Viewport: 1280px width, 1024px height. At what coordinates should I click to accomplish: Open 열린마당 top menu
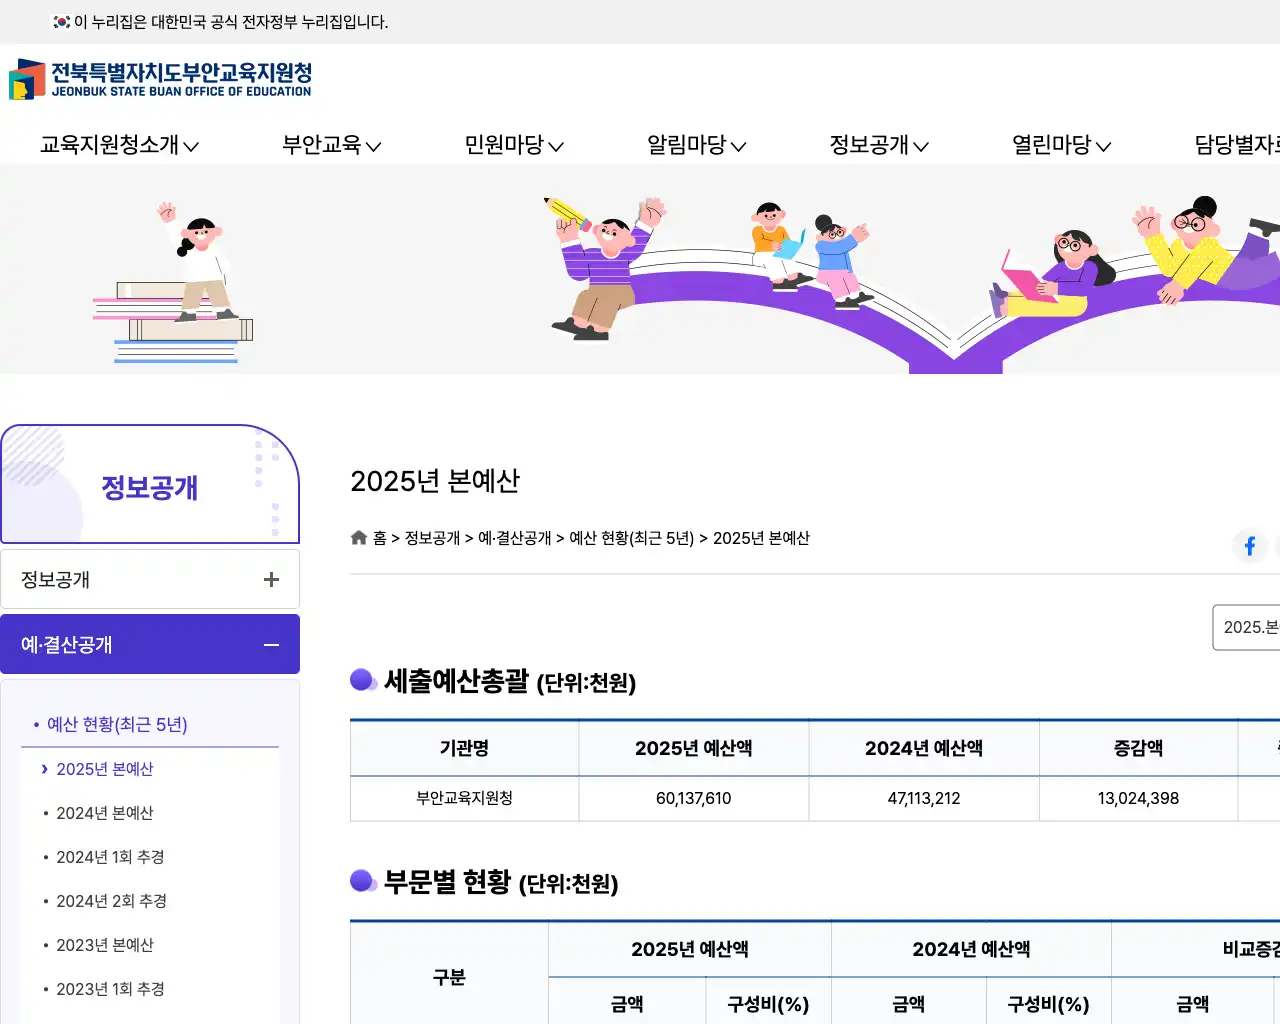[1062, 145]
